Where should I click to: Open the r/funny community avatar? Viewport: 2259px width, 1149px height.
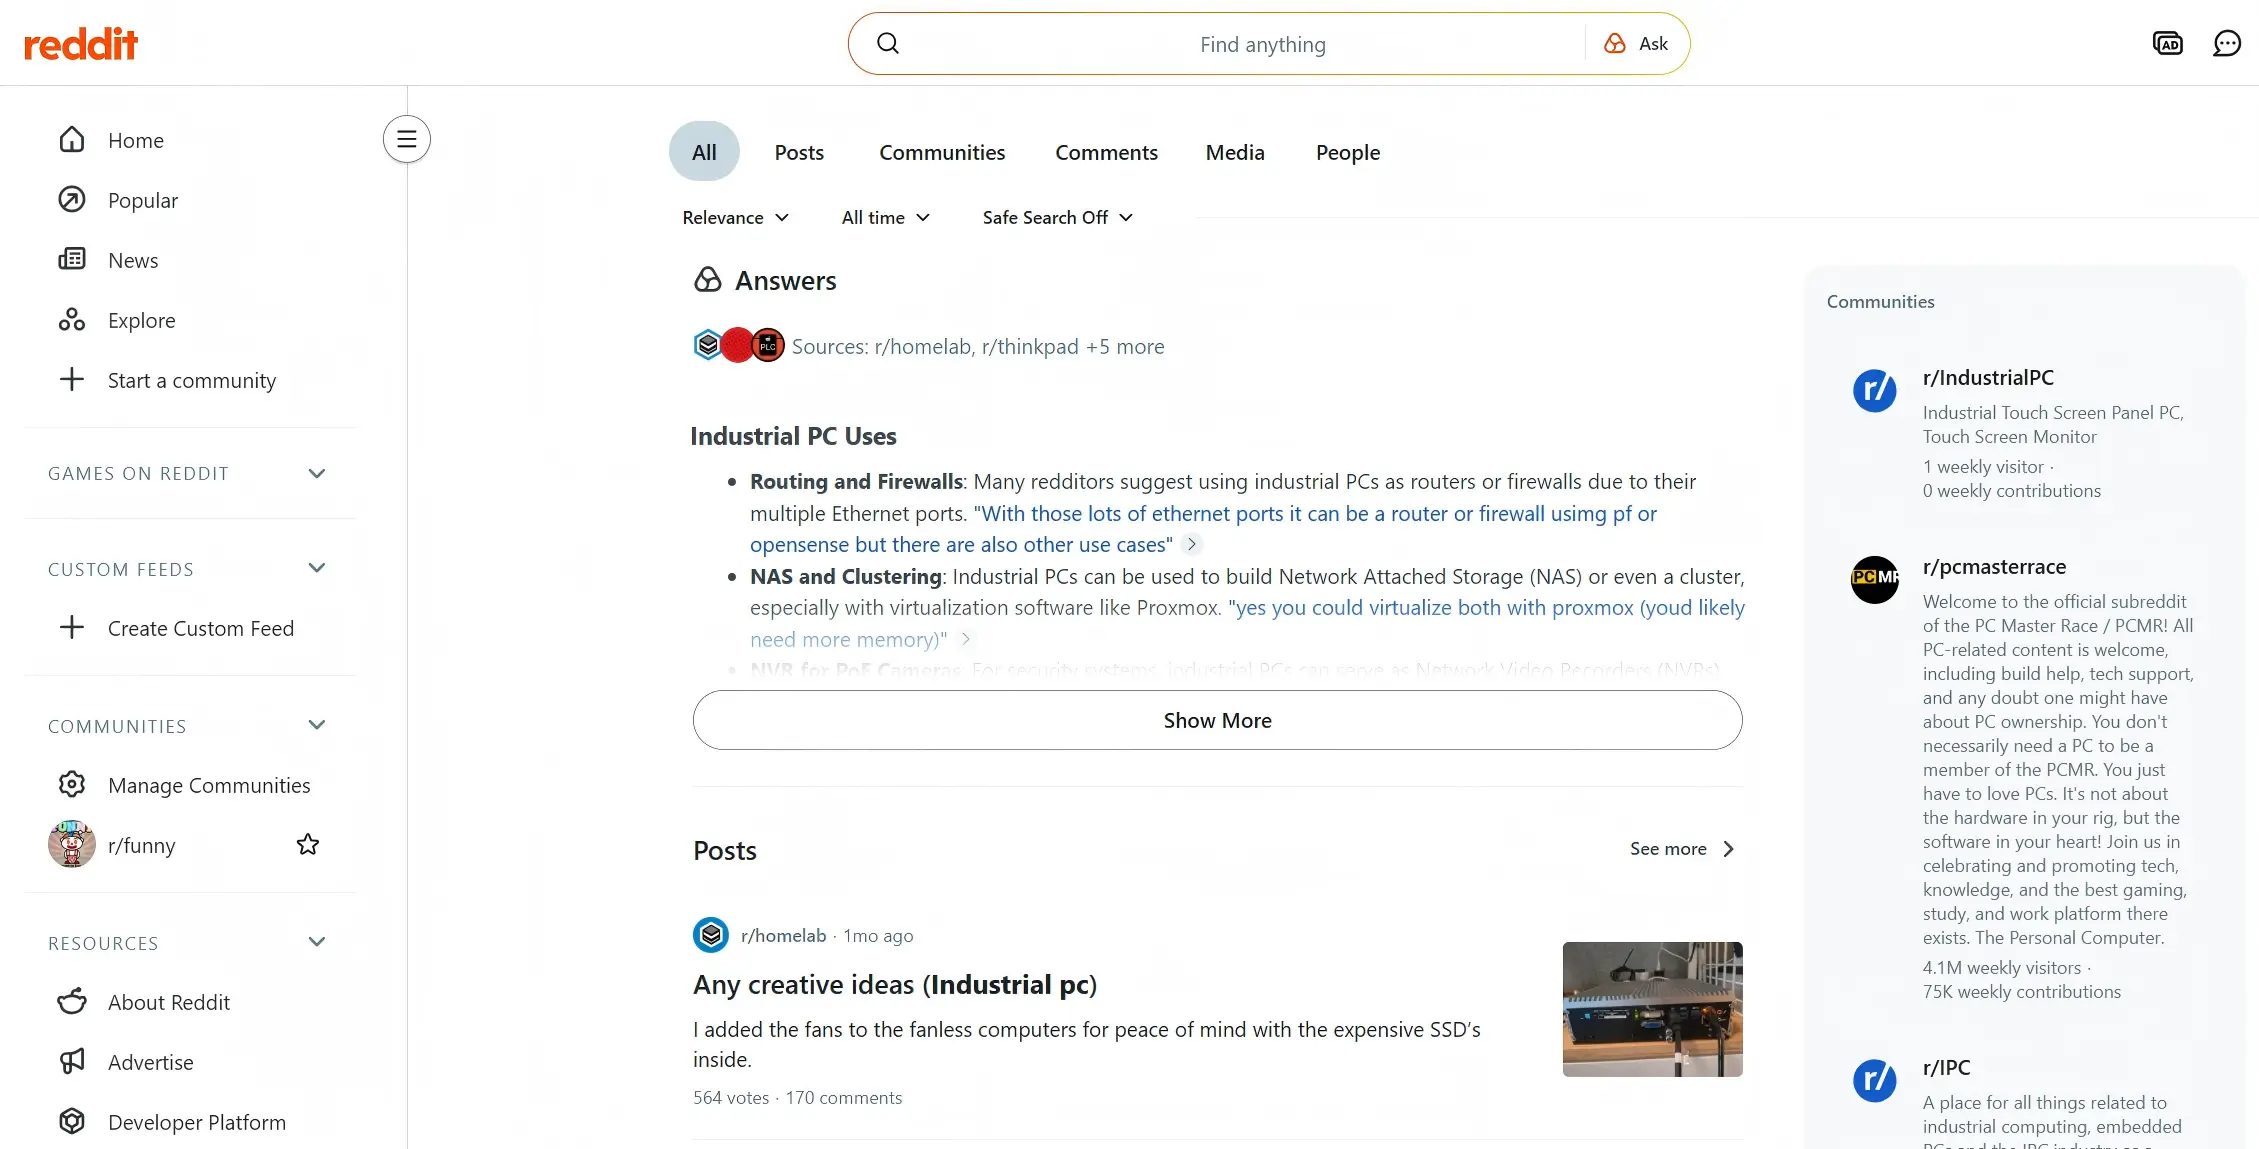coord(72,845)
